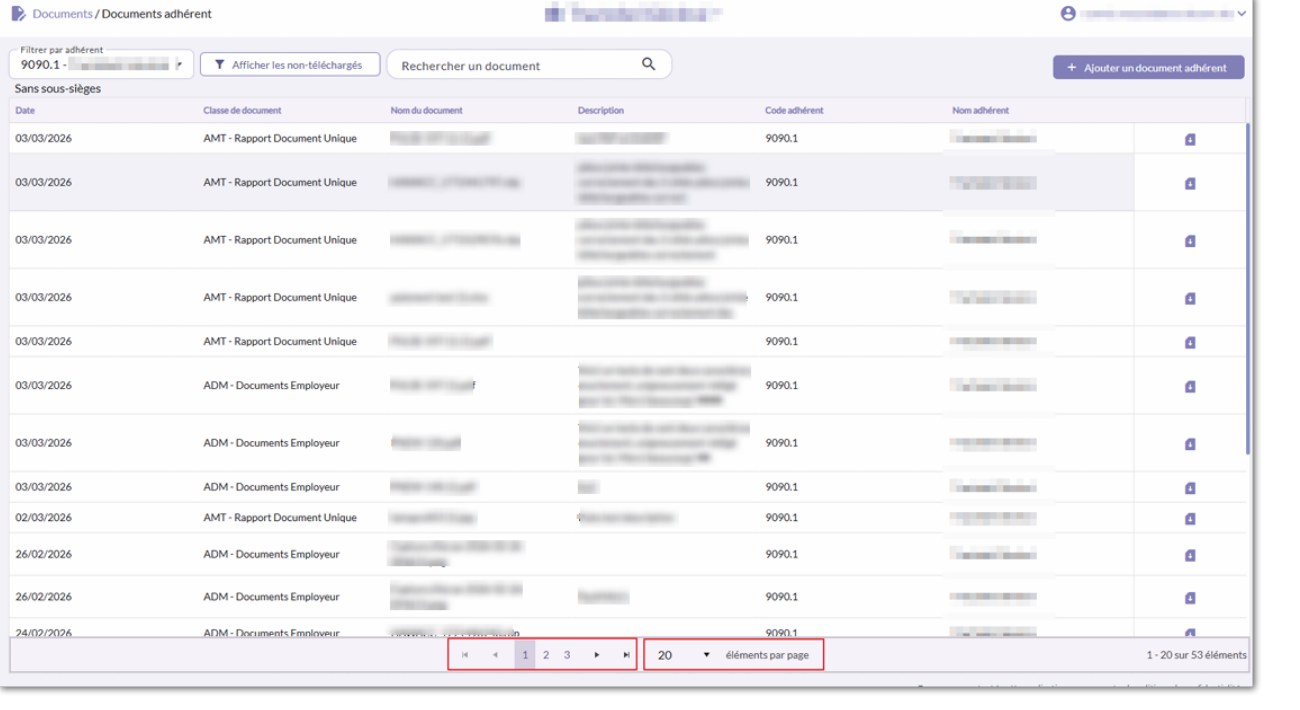Sort by the Date column header

pos(25,110)
